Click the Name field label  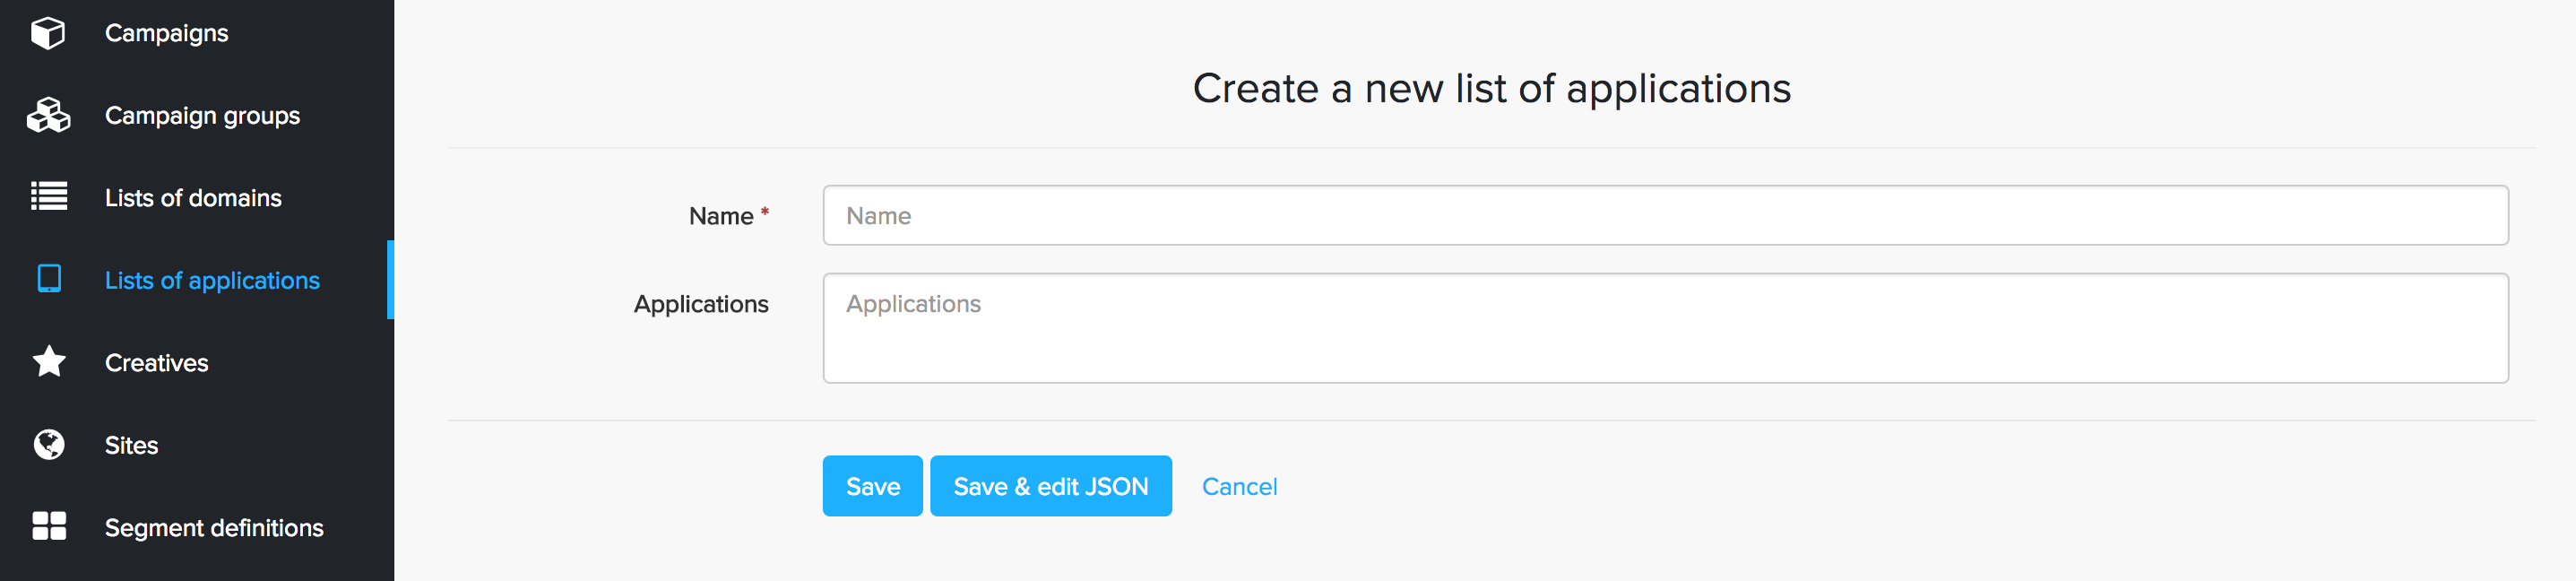tap(720, 216)
